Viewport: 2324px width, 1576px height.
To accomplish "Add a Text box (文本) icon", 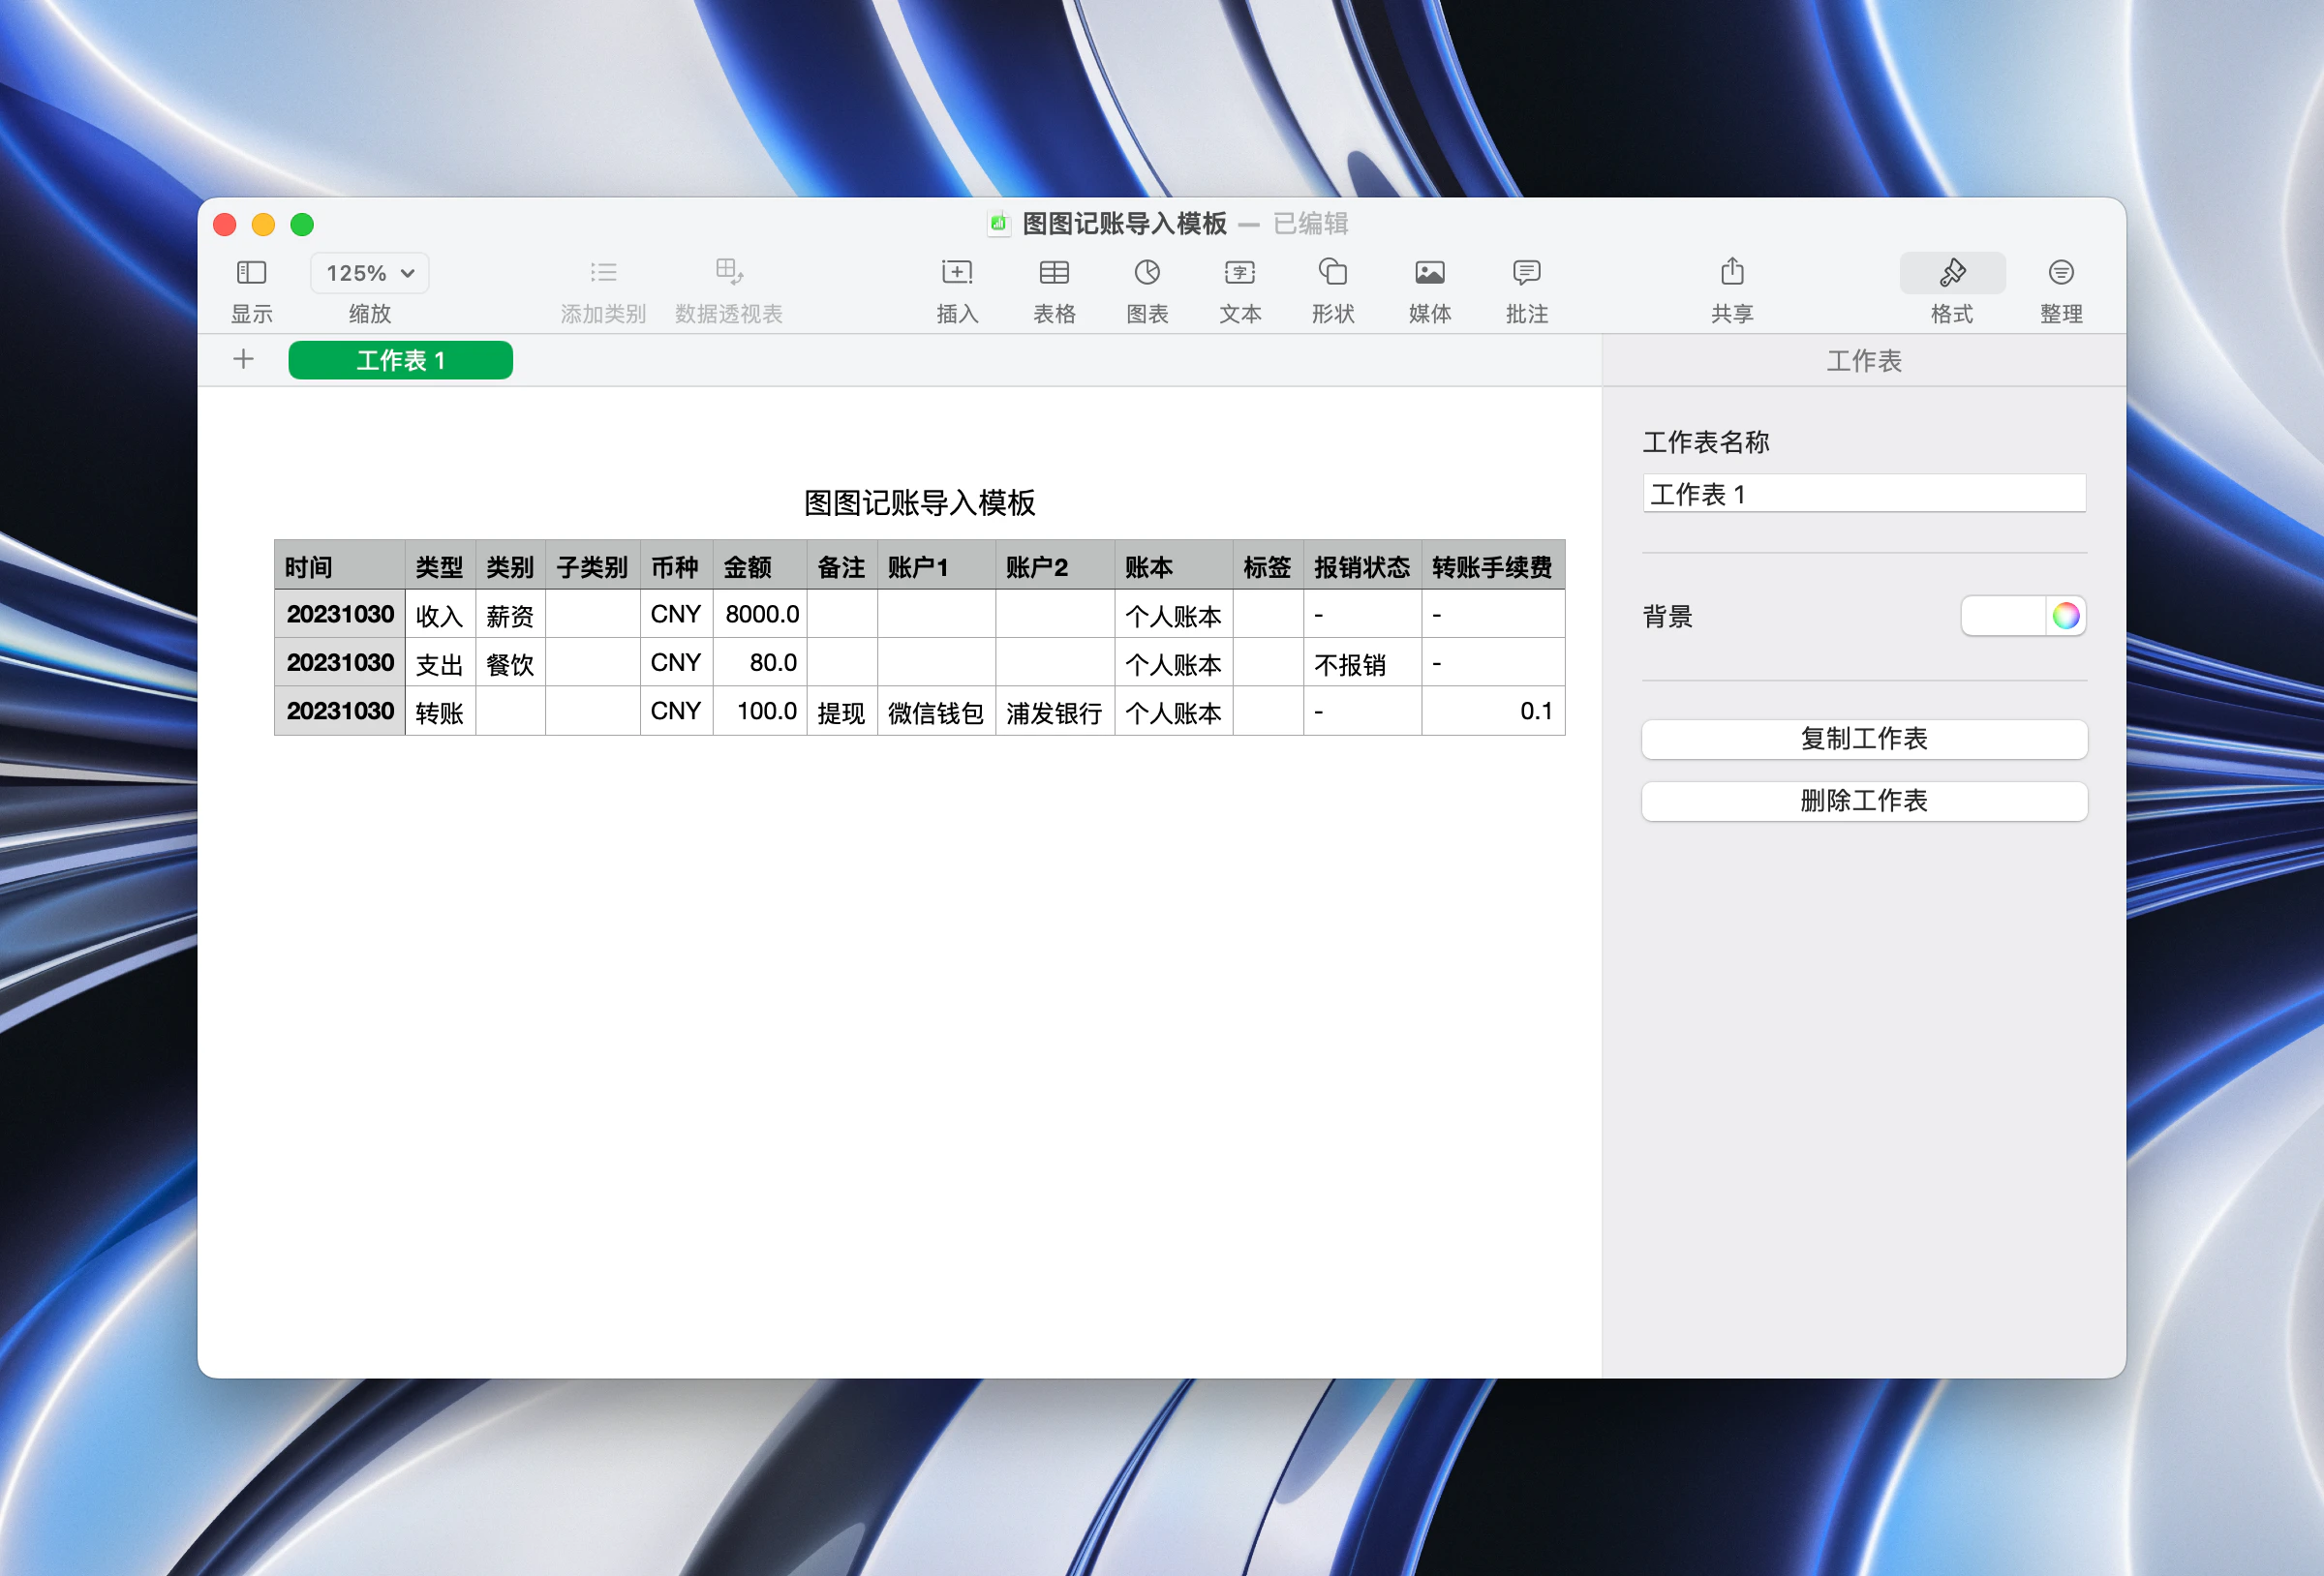I will [x=1239, y=273].
